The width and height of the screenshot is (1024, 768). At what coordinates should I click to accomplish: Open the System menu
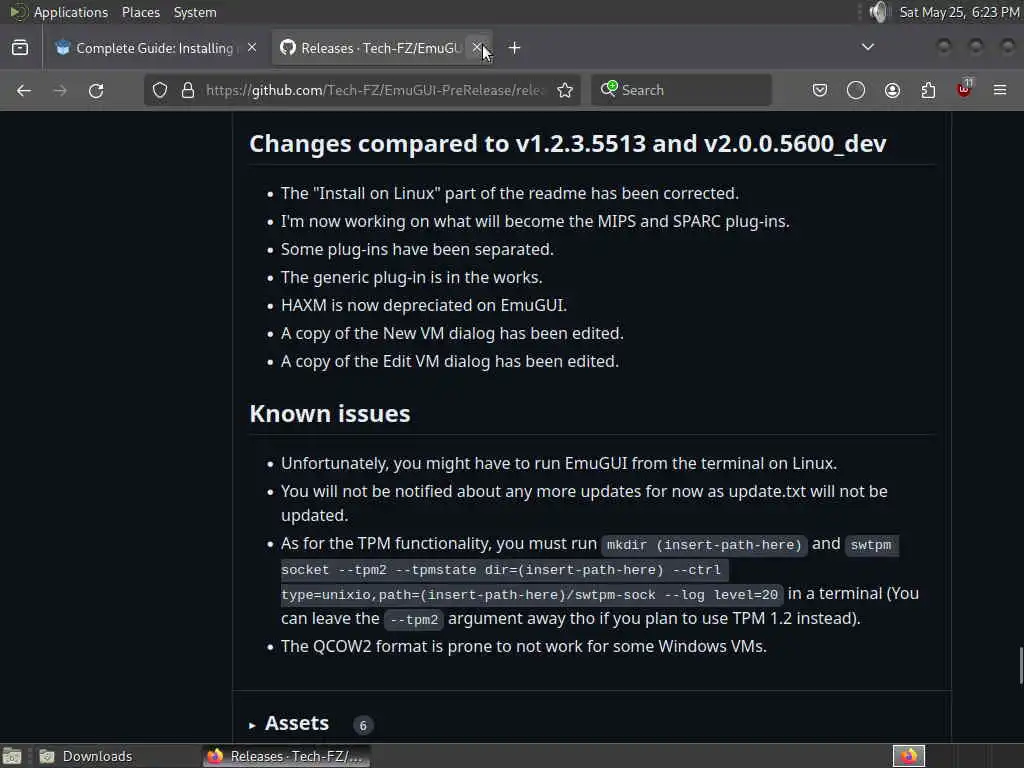(195, 12)
